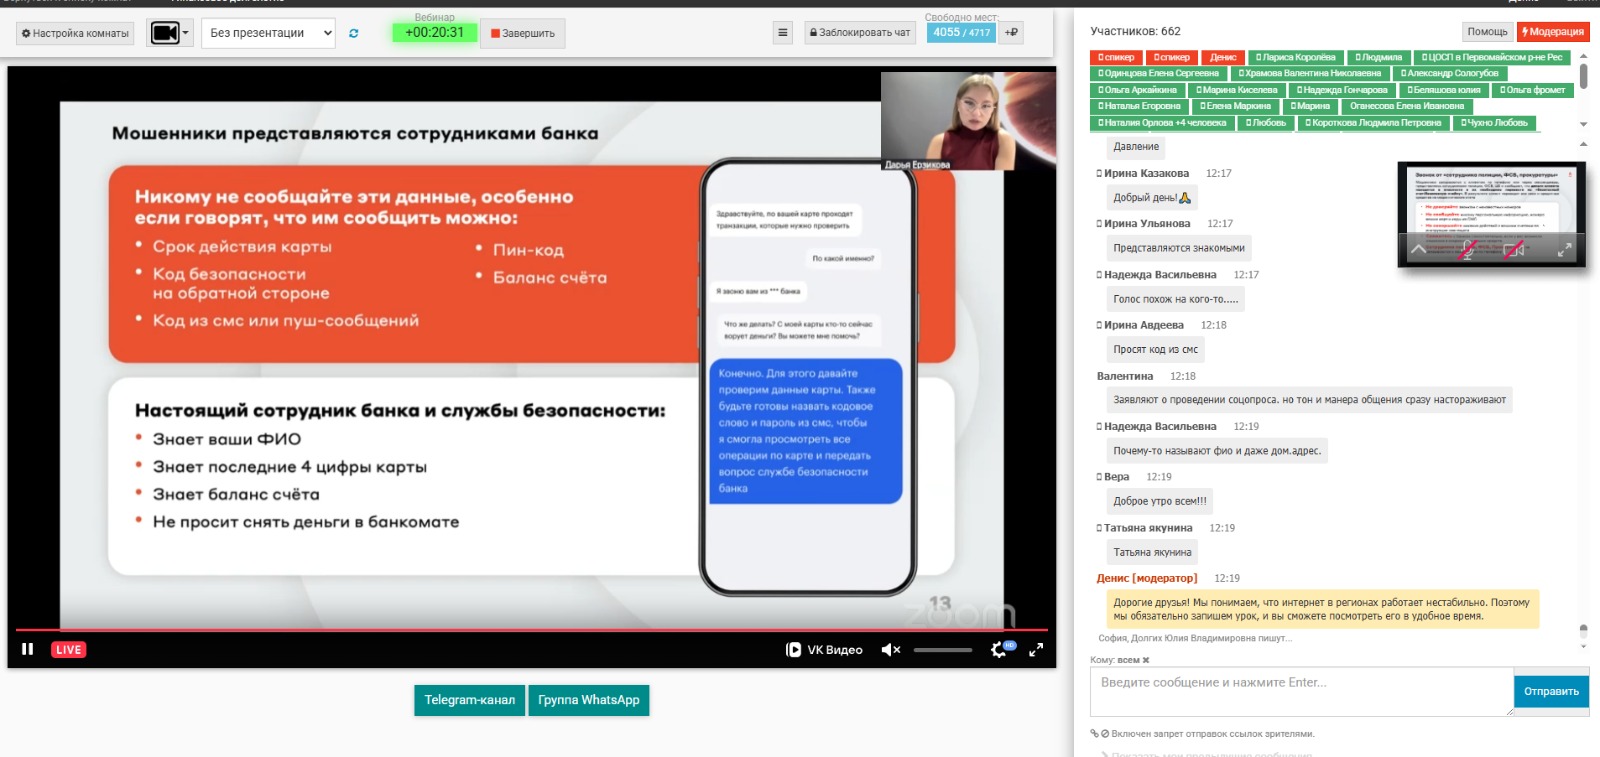Select participant Ольга Аркайкина
1600x757 pixels.
pos(1137,90)
